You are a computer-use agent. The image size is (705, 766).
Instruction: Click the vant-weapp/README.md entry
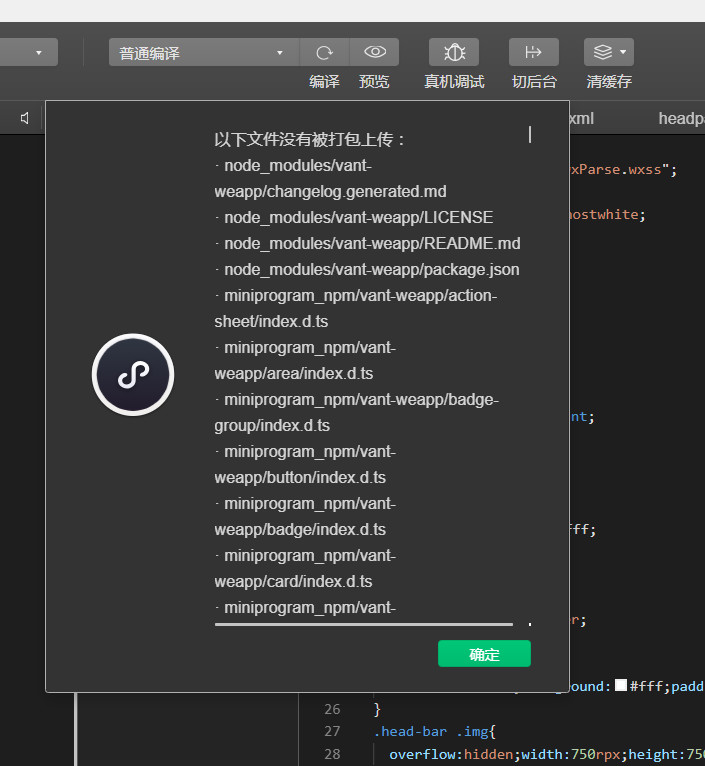click(368, 243)
